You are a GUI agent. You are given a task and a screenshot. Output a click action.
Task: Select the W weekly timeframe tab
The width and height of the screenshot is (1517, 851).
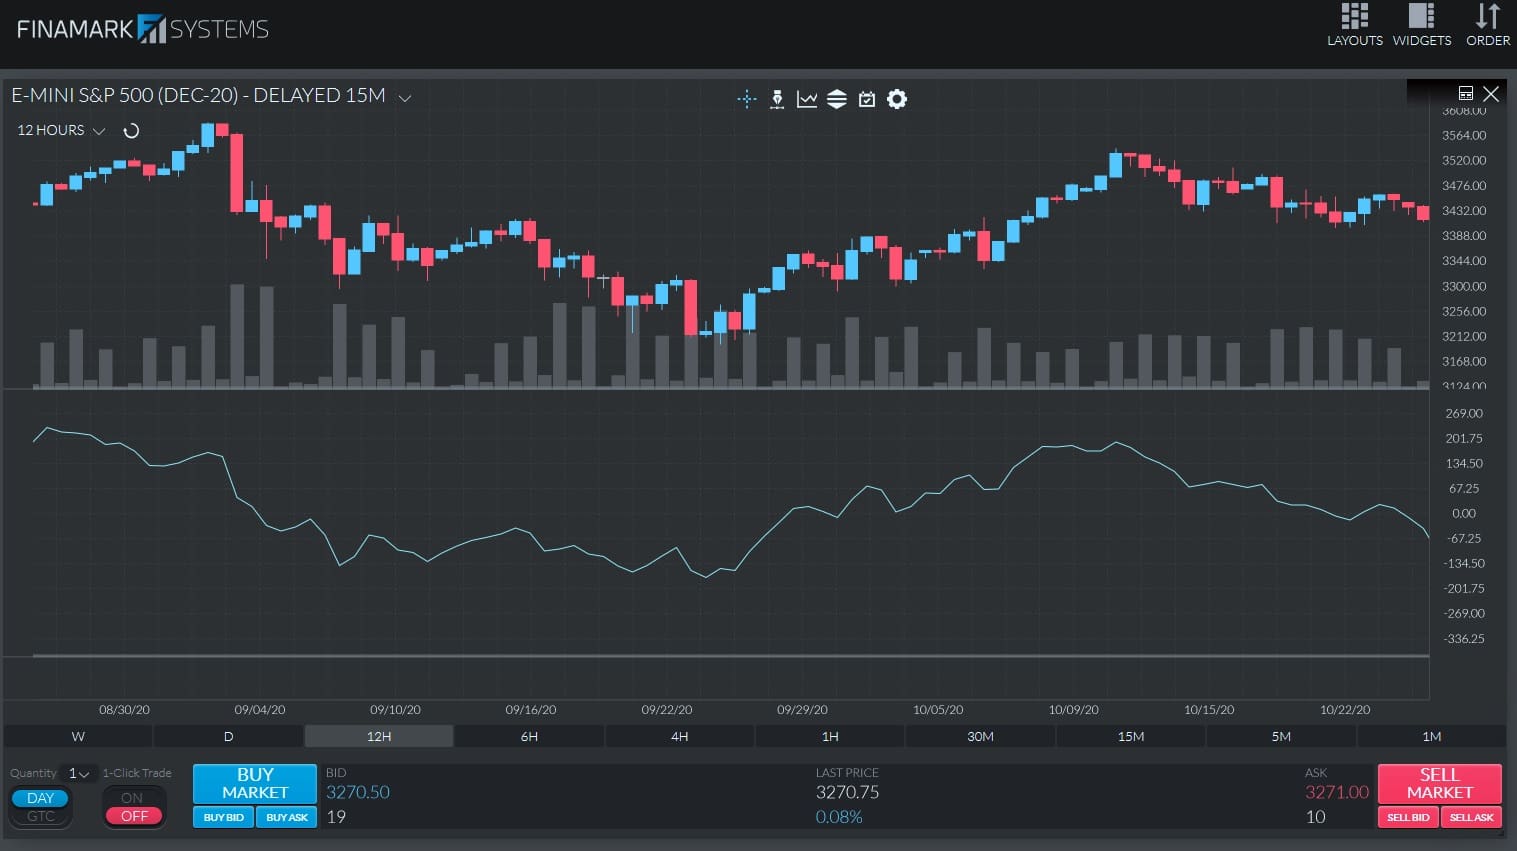coord(77,736)
